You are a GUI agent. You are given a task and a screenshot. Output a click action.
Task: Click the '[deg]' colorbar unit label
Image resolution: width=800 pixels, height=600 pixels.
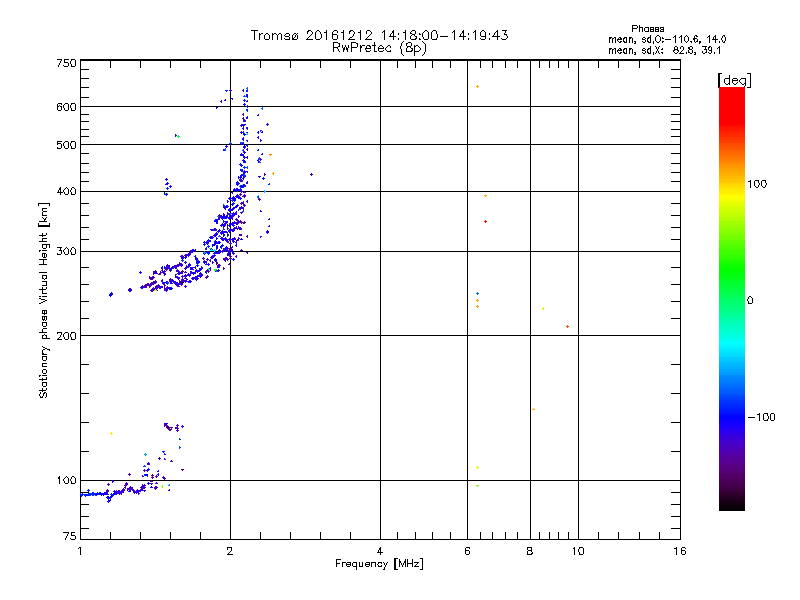tap(734, 80)
